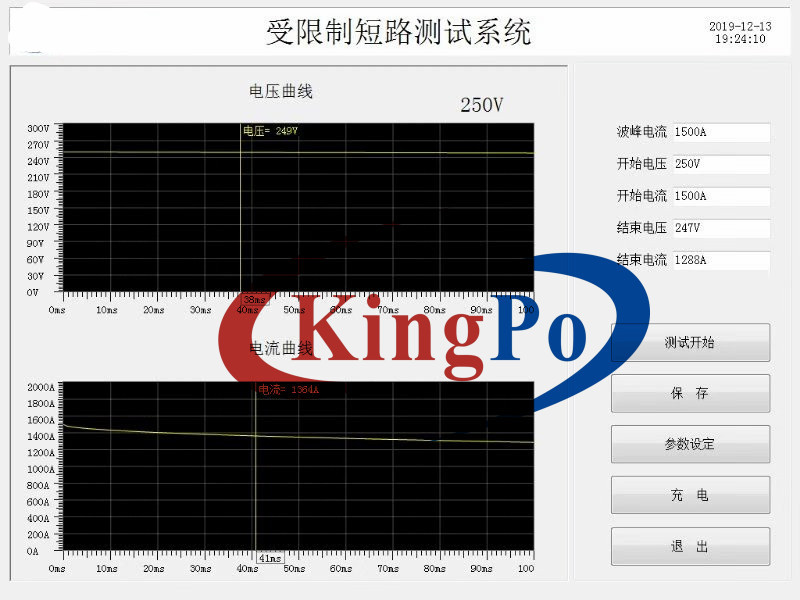Open 参数设定 parameter settings

[x=690, y=444]
